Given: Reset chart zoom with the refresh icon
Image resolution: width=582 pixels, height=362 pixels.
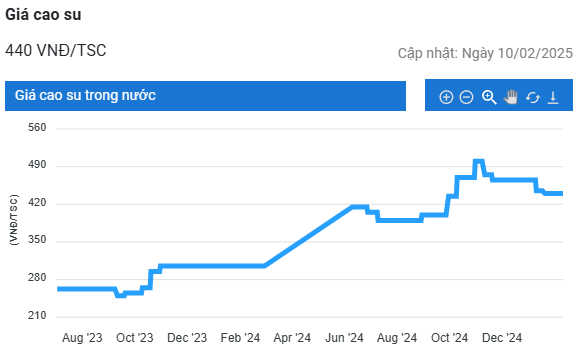Looking at the screenshot, I should click(533, 98).
